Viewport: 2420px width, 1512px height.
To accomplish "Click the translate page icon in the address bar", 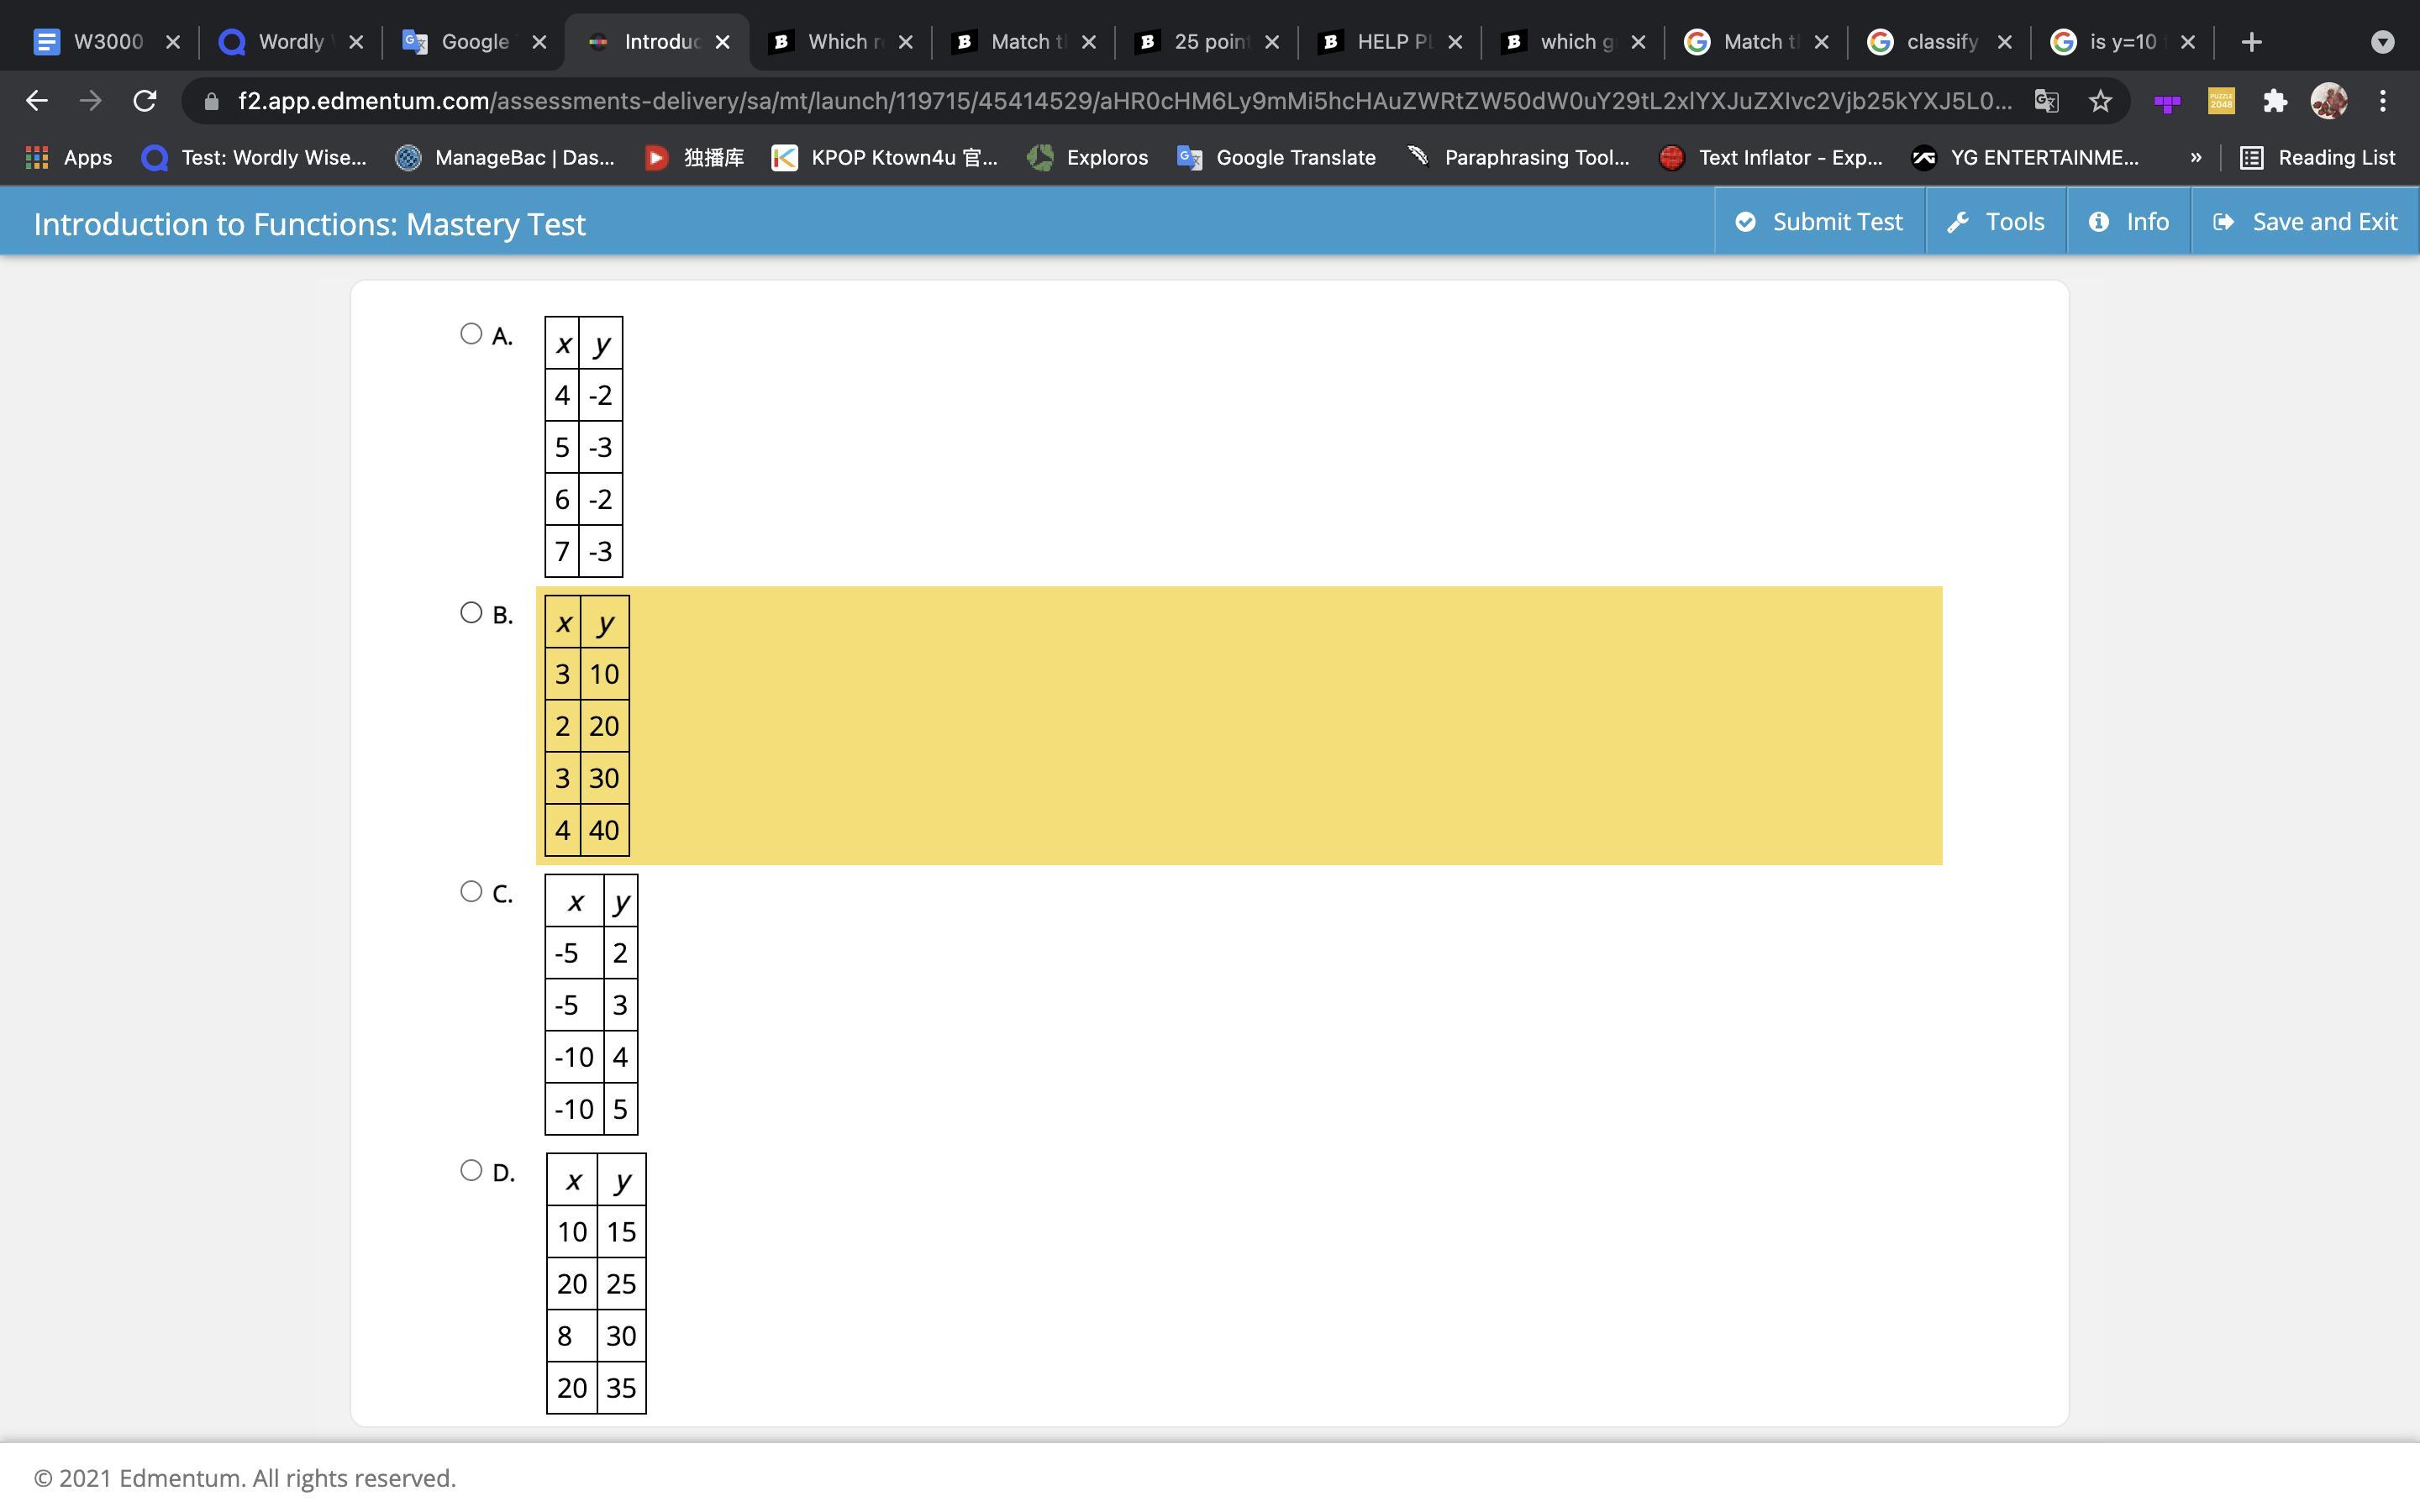I will pyautogui.click(x=2046, y=101).
